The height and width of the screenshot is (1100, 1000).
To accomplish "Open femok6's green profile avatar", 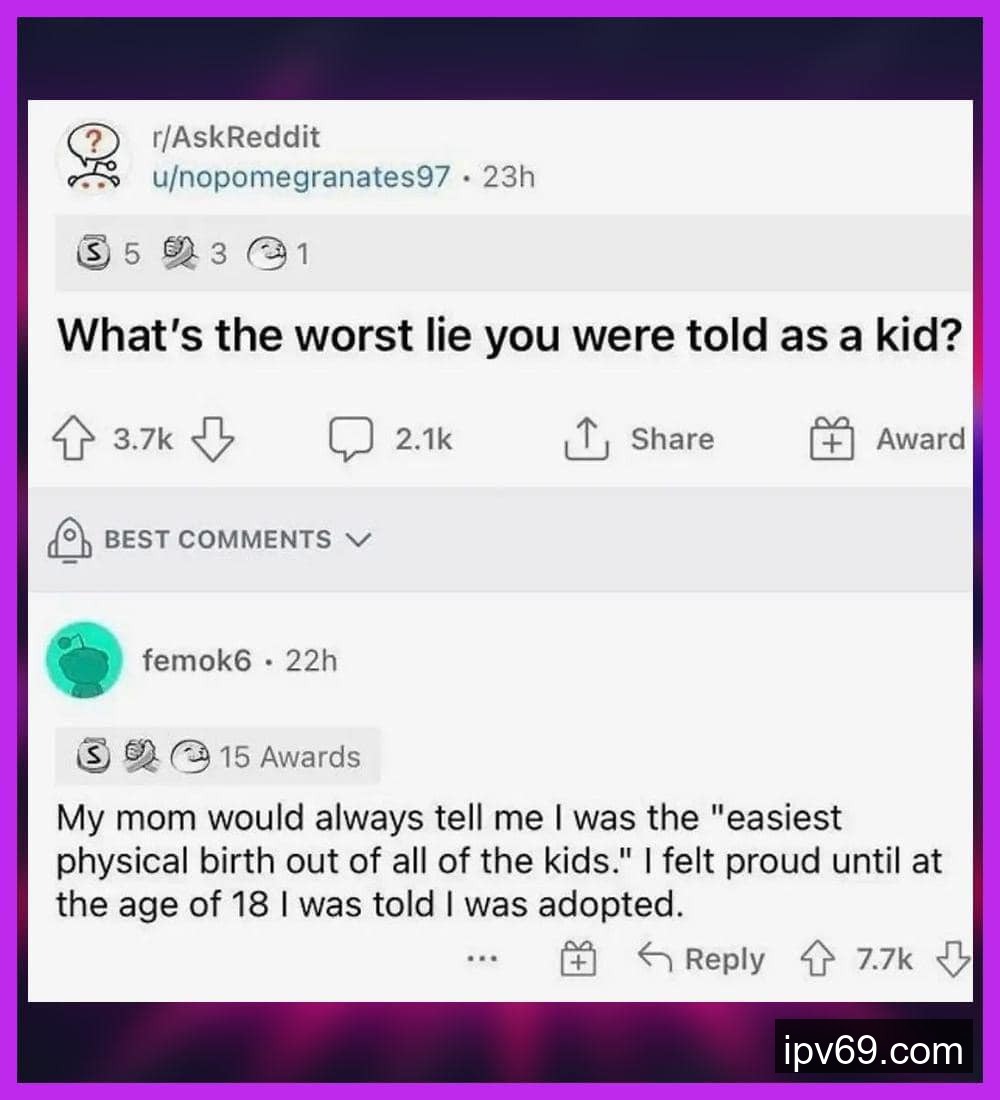I will 84,660.
